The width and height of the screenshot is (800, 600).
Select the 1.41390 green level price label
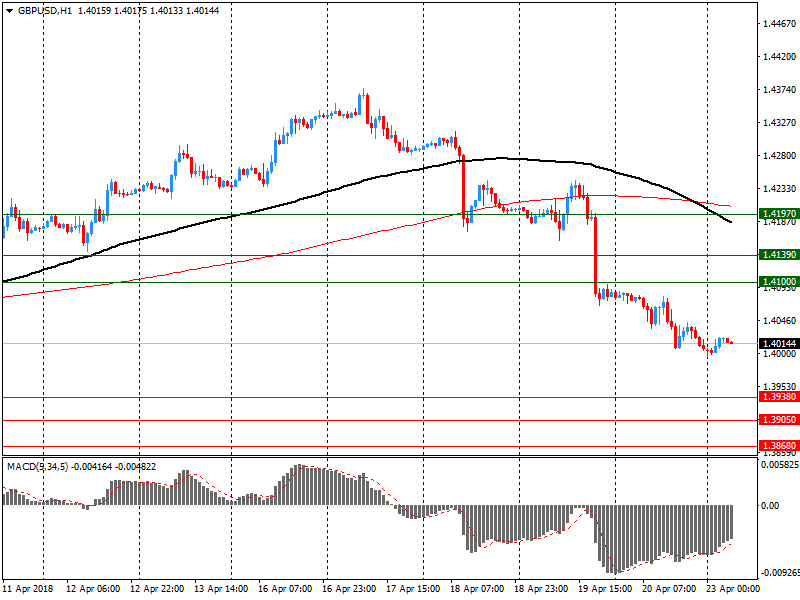point(779,255)
